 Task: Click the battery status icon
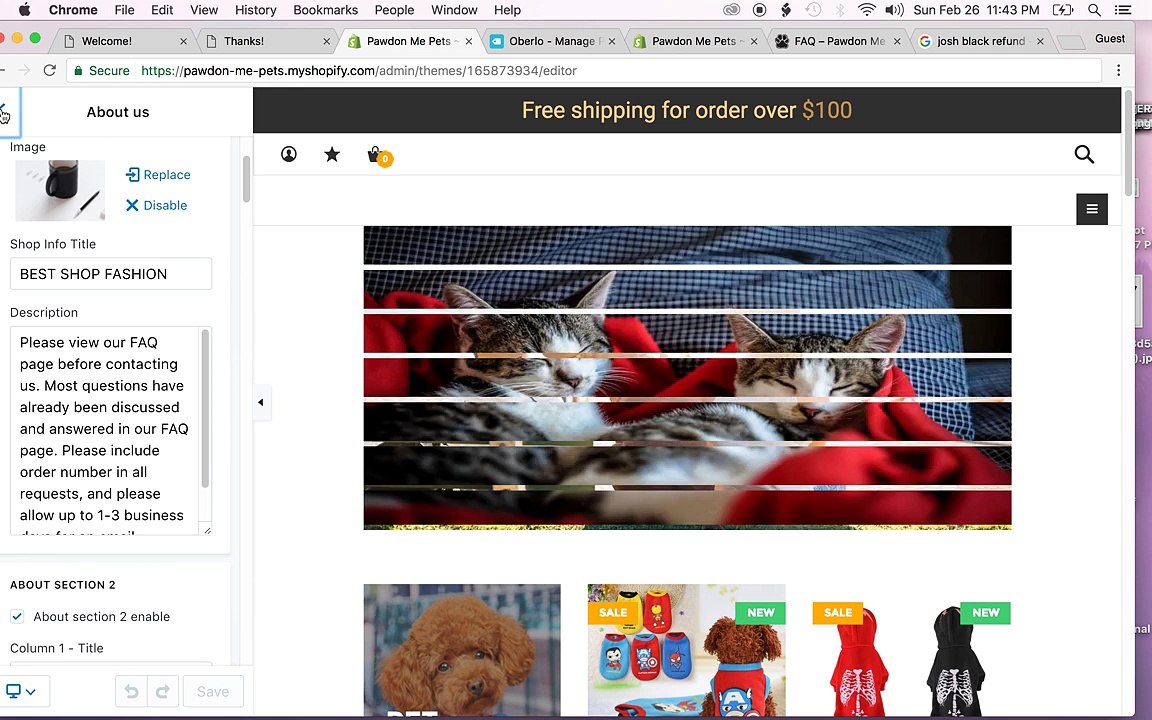(1063, 10)
